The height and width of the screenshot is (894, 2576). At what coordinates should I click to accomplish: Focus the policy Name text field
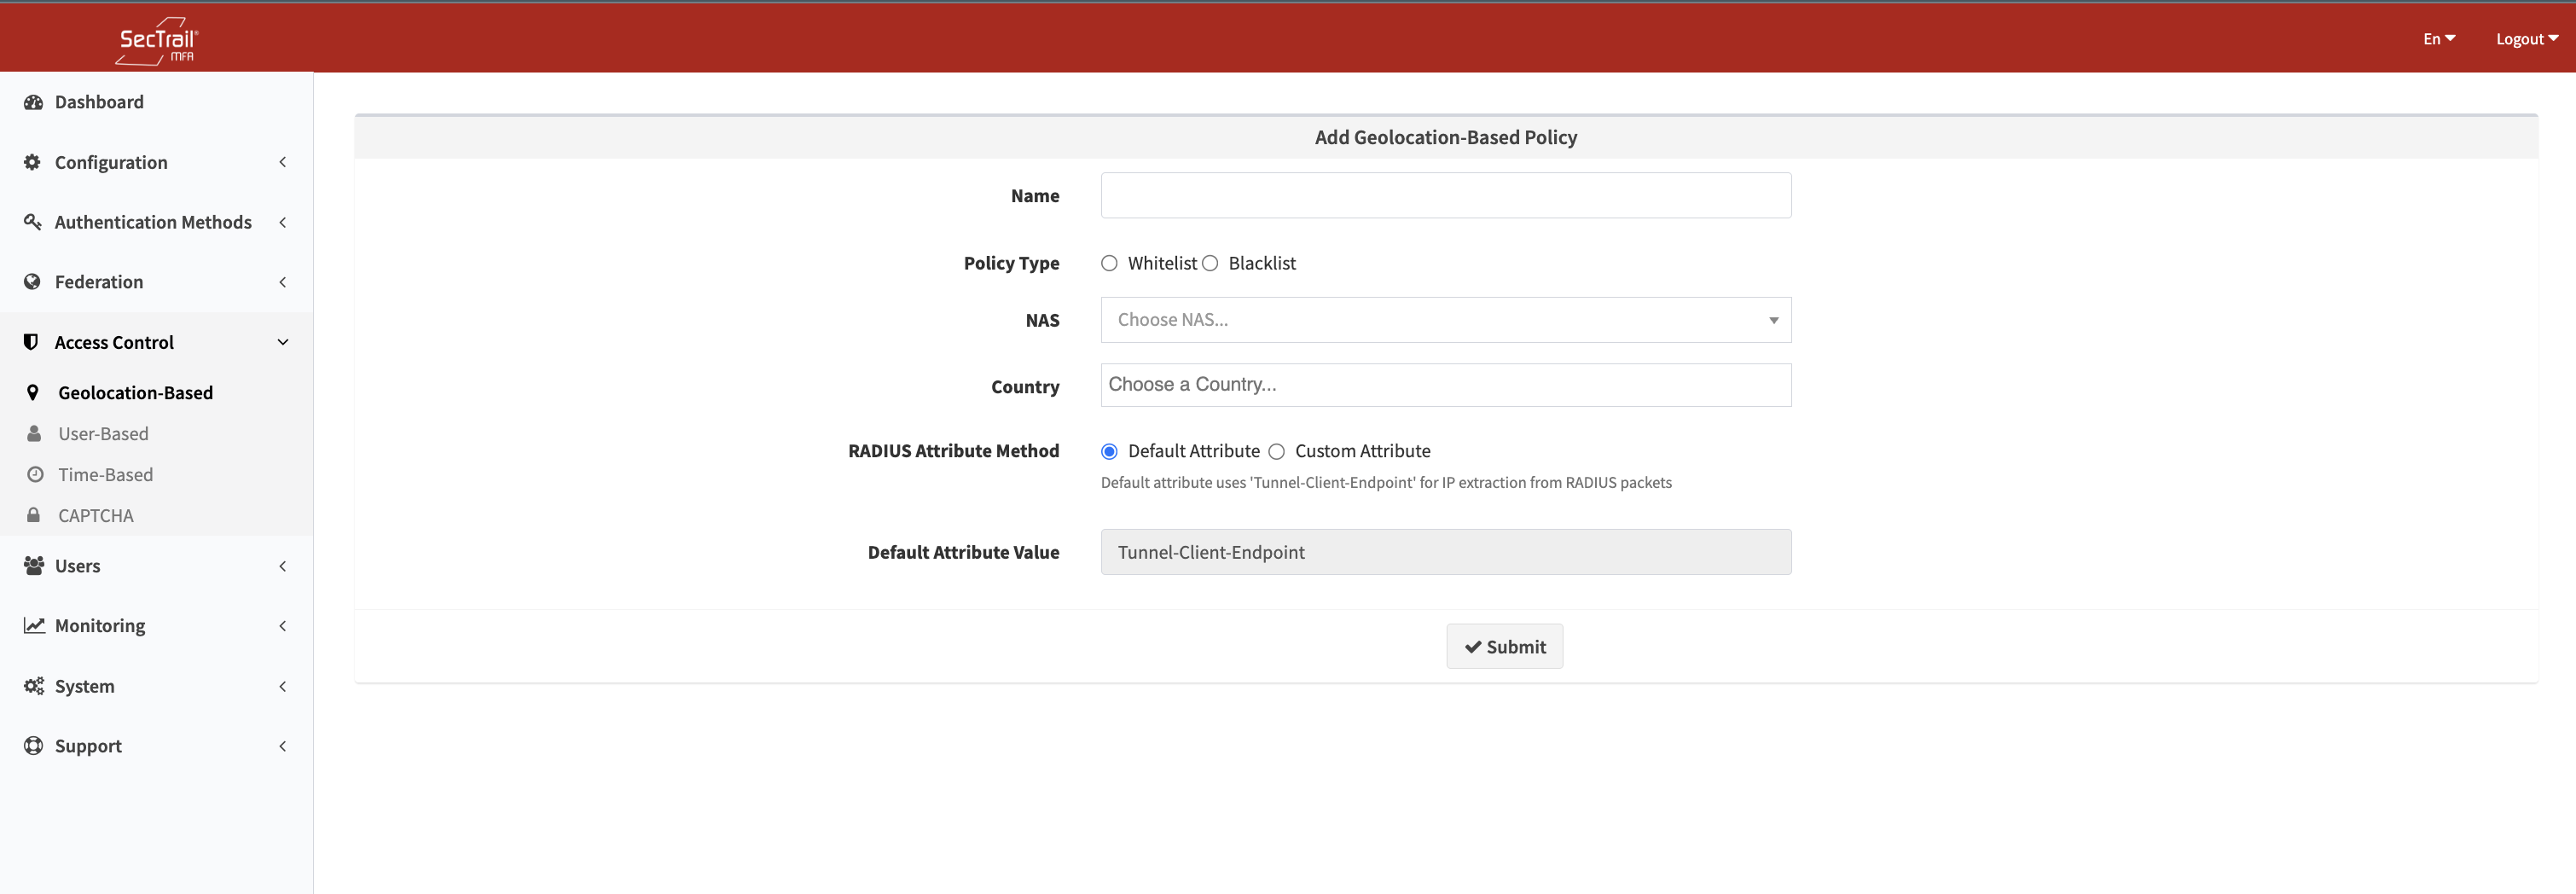(x=1445, y=196)
